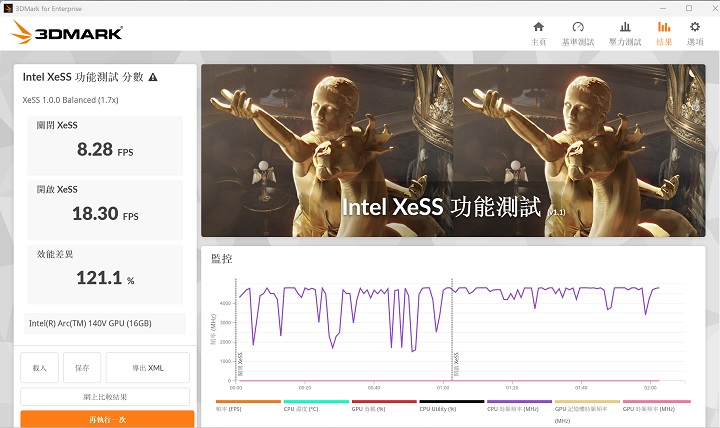This screenshot has width=720, height=428.
Task: Run again with the orange 再執行一次 button
Action: click(x=107, y=419)
